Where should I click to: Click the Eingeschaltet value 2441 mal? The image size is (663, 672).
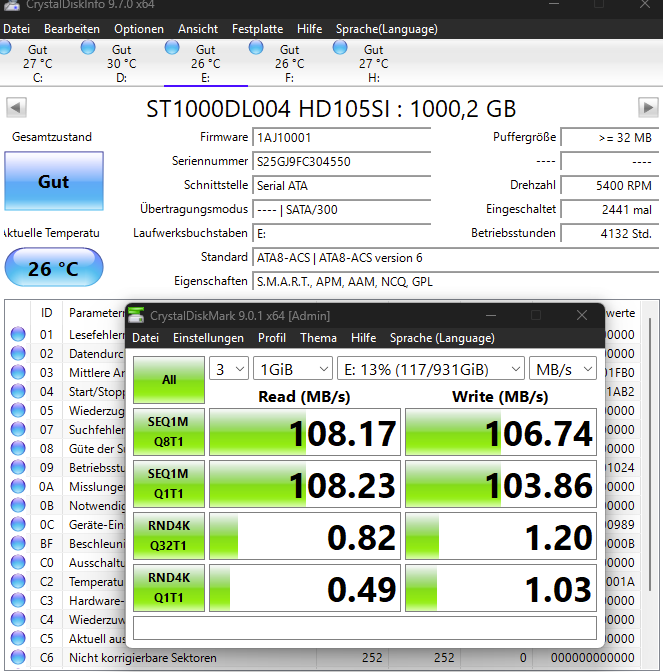pos(610,210)
